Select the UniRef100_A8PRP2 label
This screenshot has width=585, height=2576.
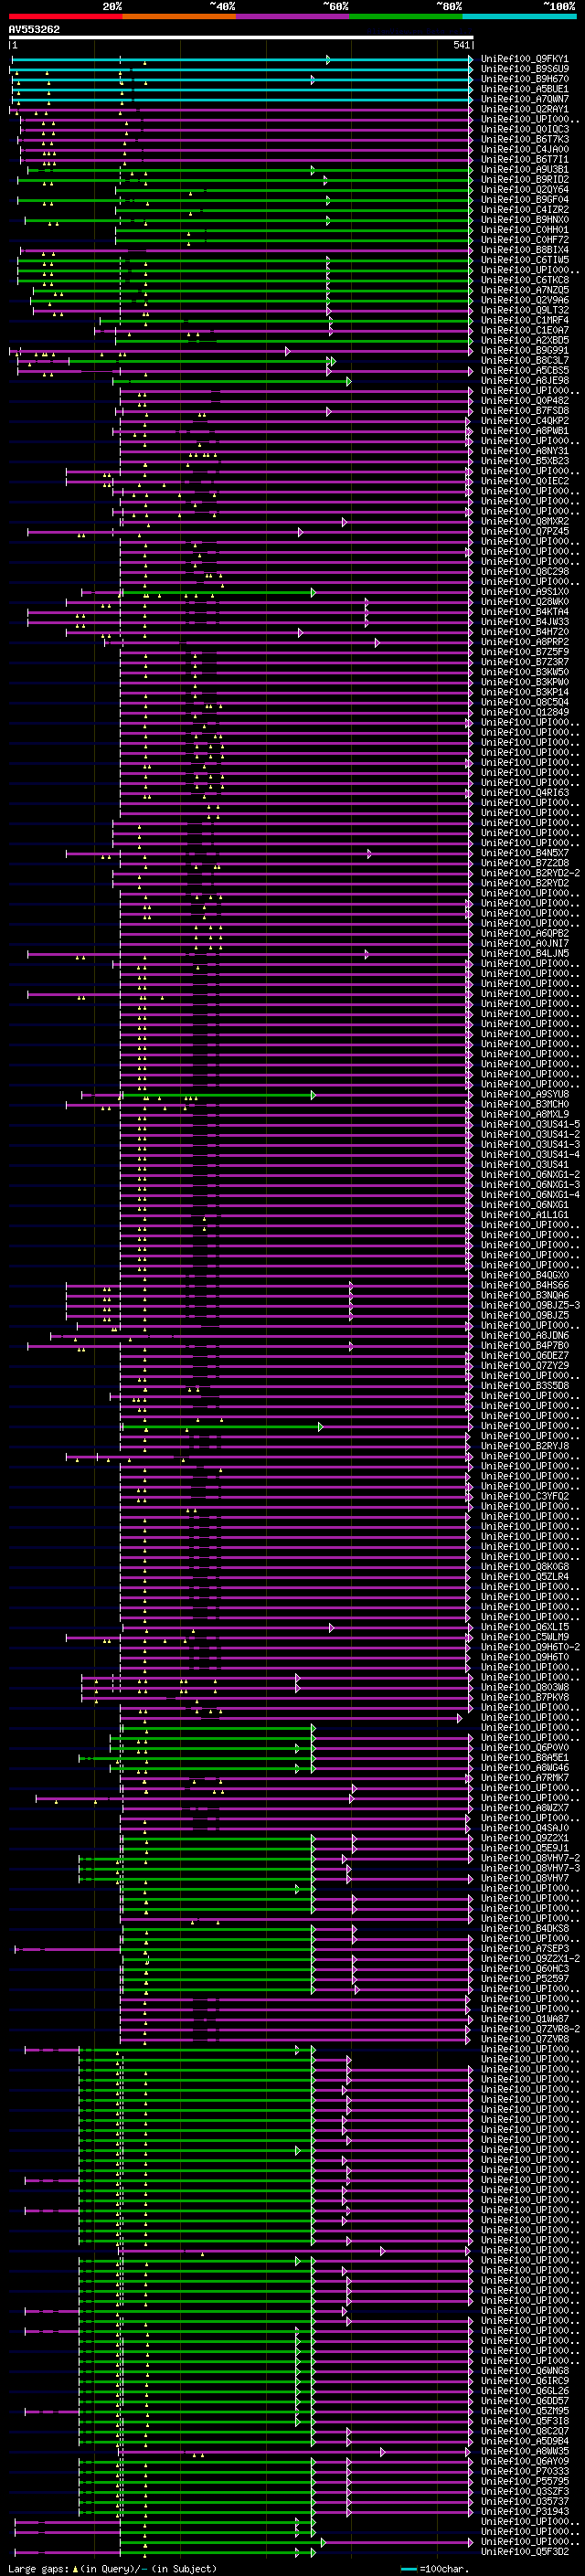tap(524, 642)
